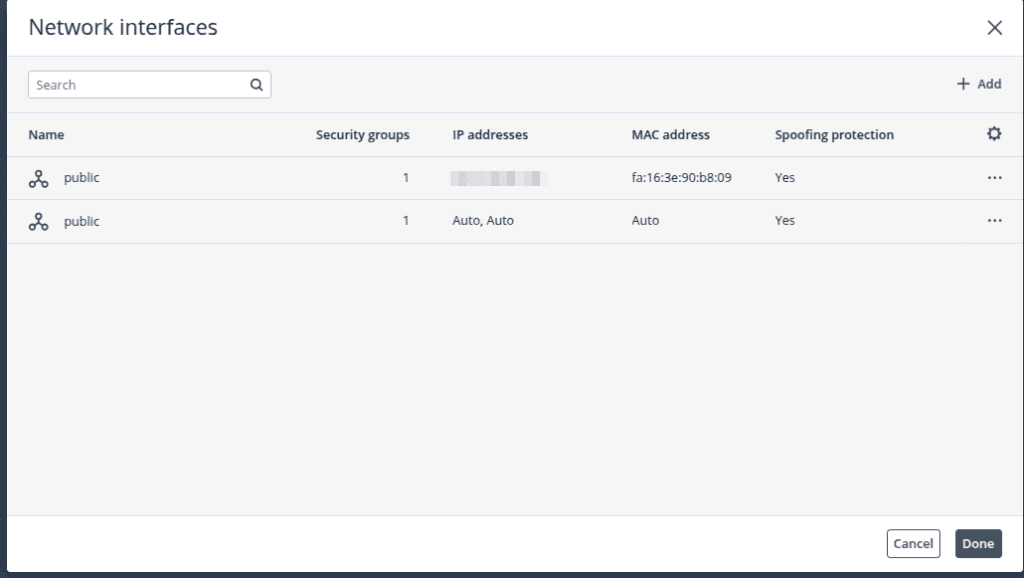The width and height of the screenshot is (1024, 578).
Task: Click 'public' name in the Auto MAC row
Action: [82, 221]
